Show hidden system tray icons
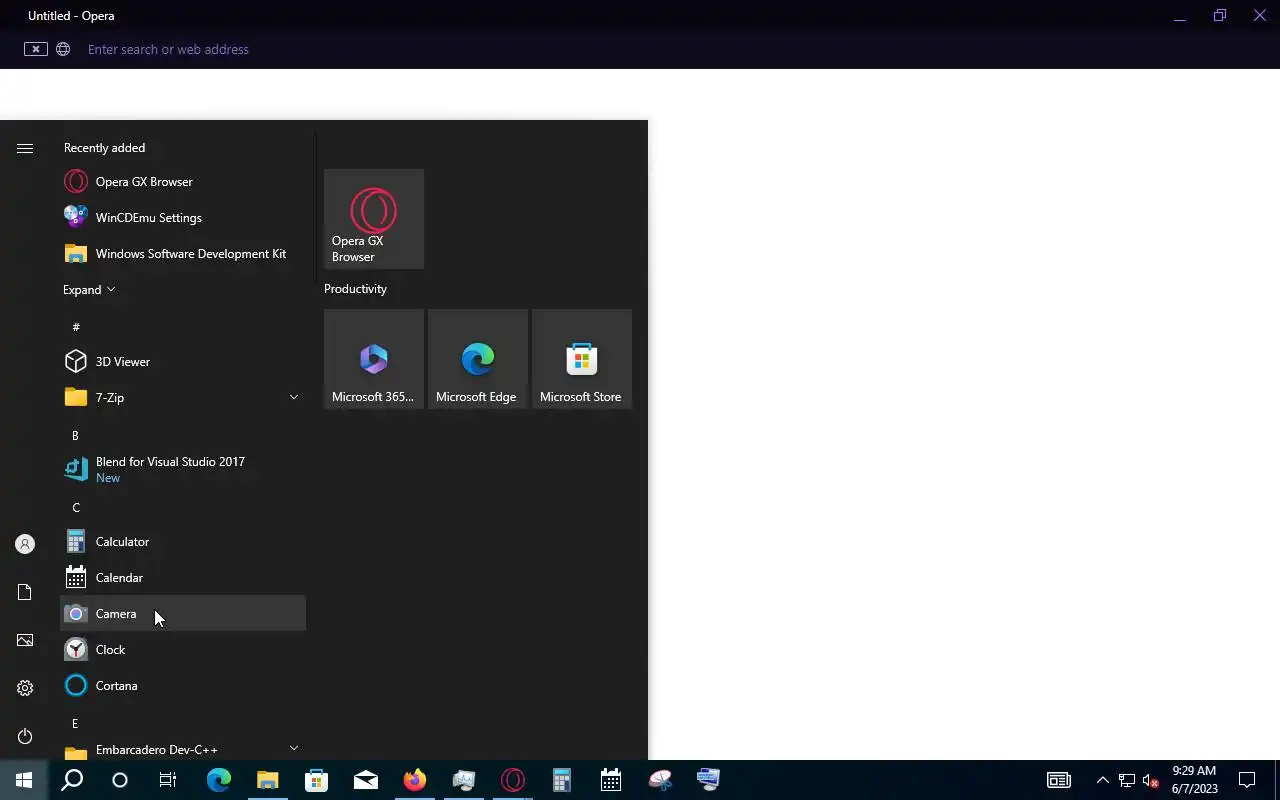This screenshot has width=1280, height=800. click(x=1103, y=780)
